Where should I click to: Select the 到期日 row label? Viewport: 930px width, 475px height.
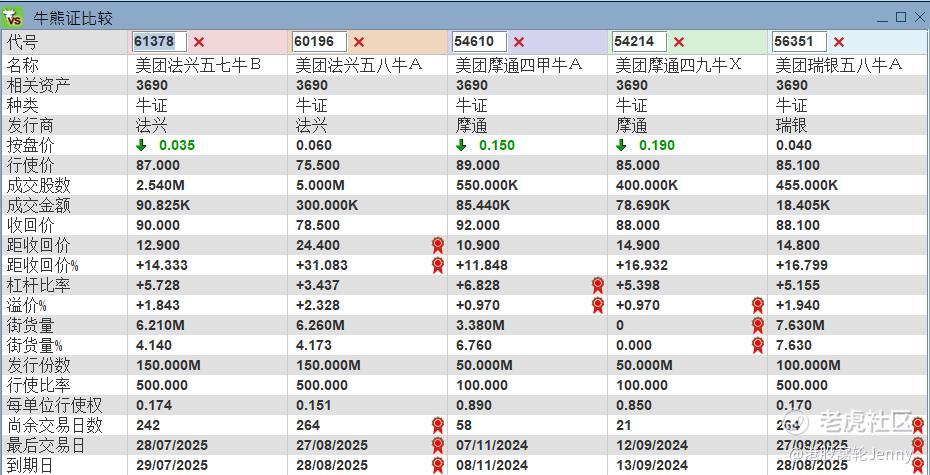30,466
